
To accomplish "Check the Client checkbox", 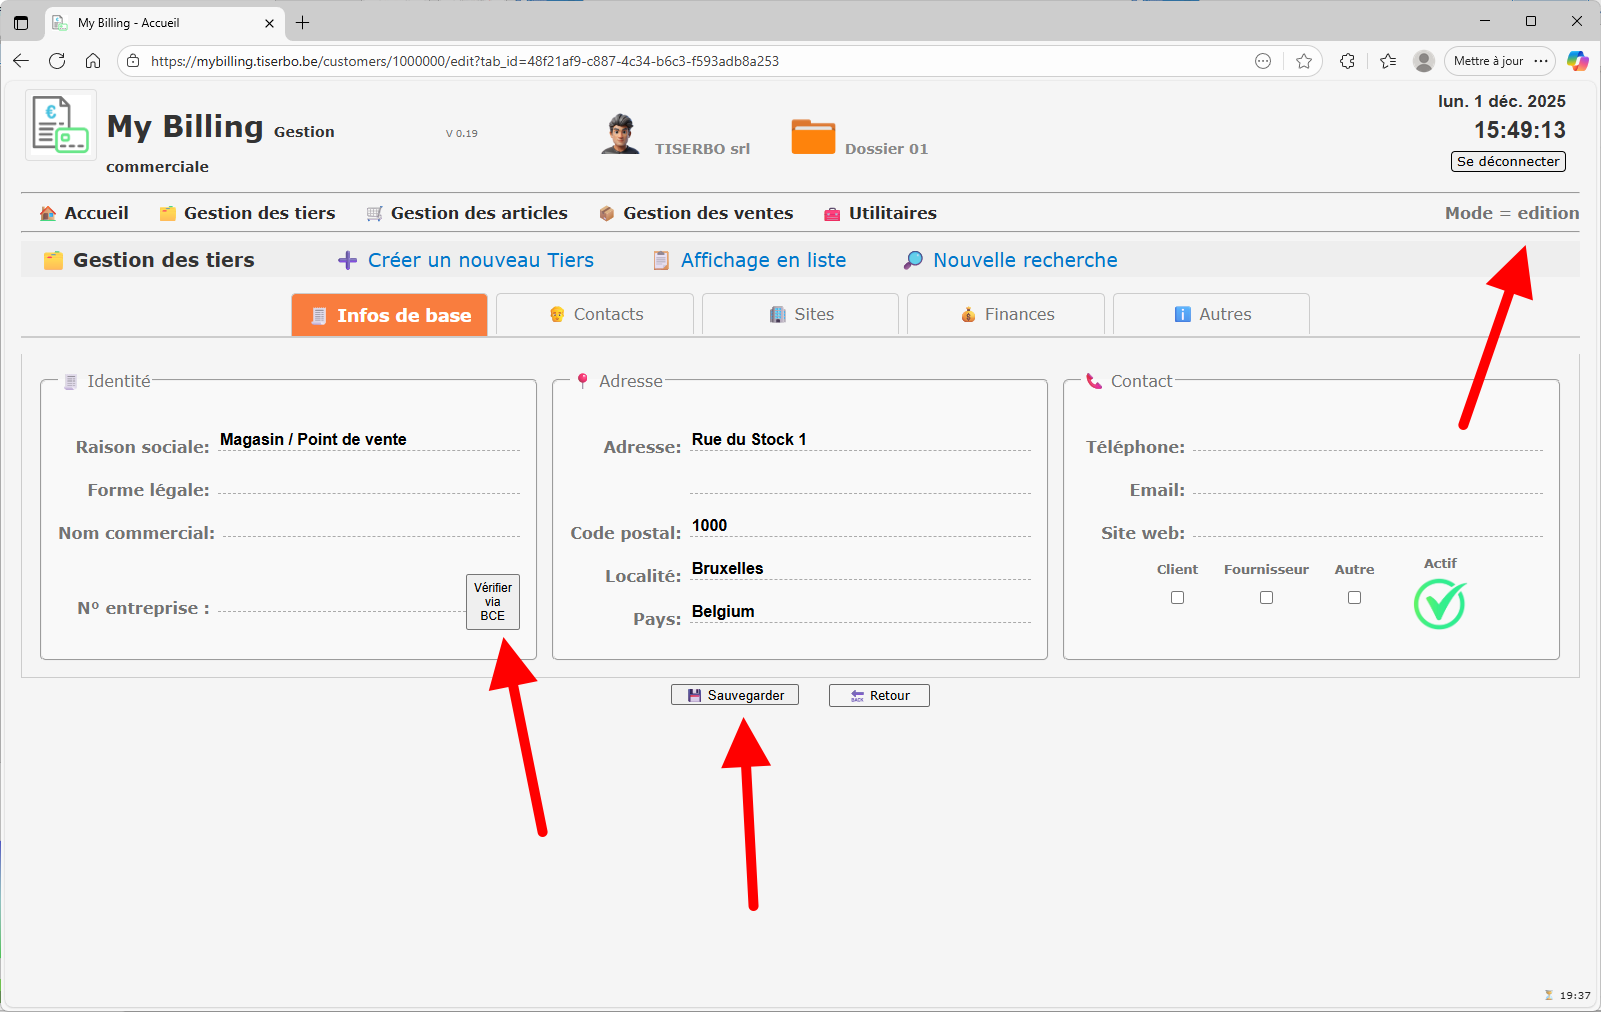I will (1177, 597).
